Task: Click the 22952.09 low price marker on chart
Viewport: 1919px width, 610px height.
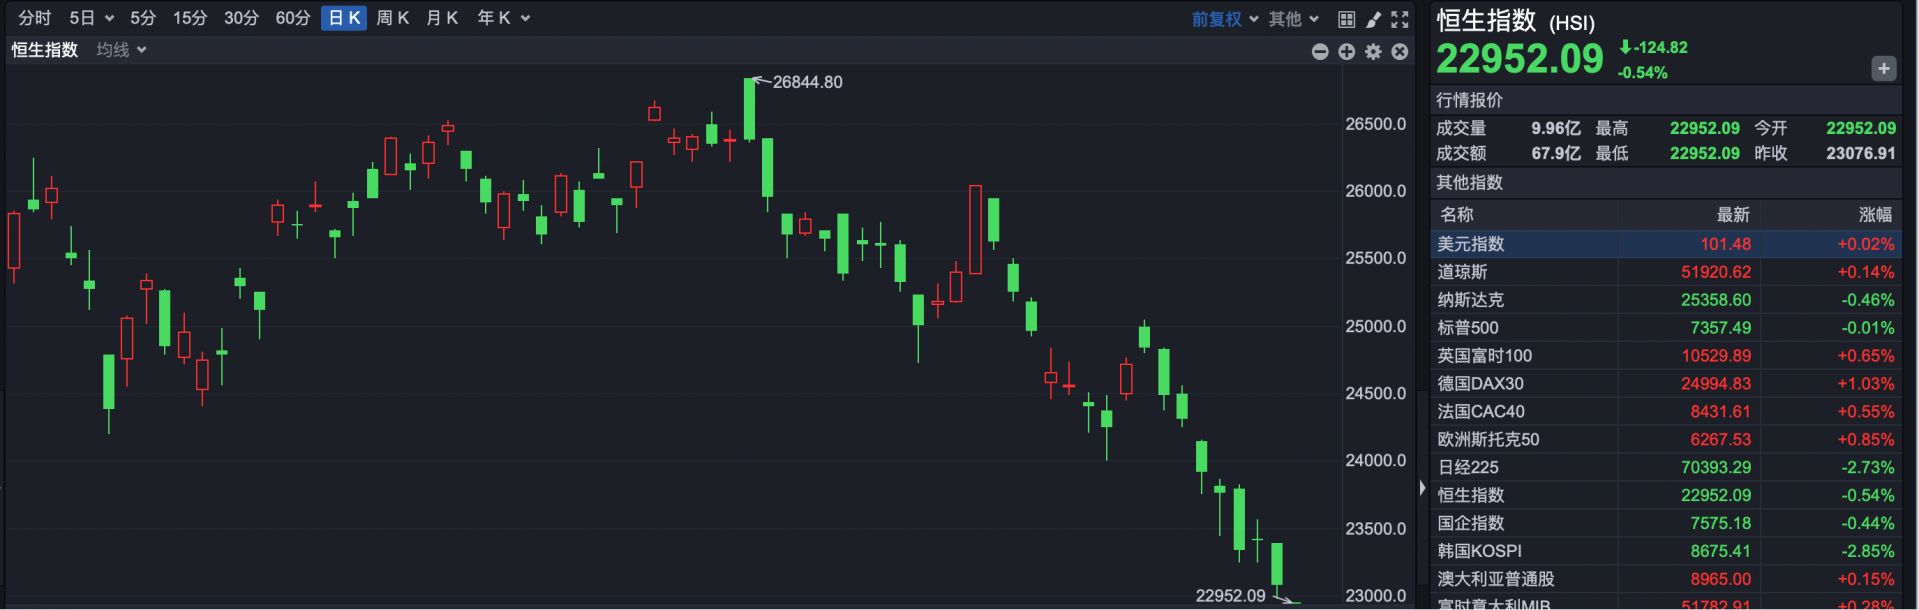Action: tap(1230, 596)
